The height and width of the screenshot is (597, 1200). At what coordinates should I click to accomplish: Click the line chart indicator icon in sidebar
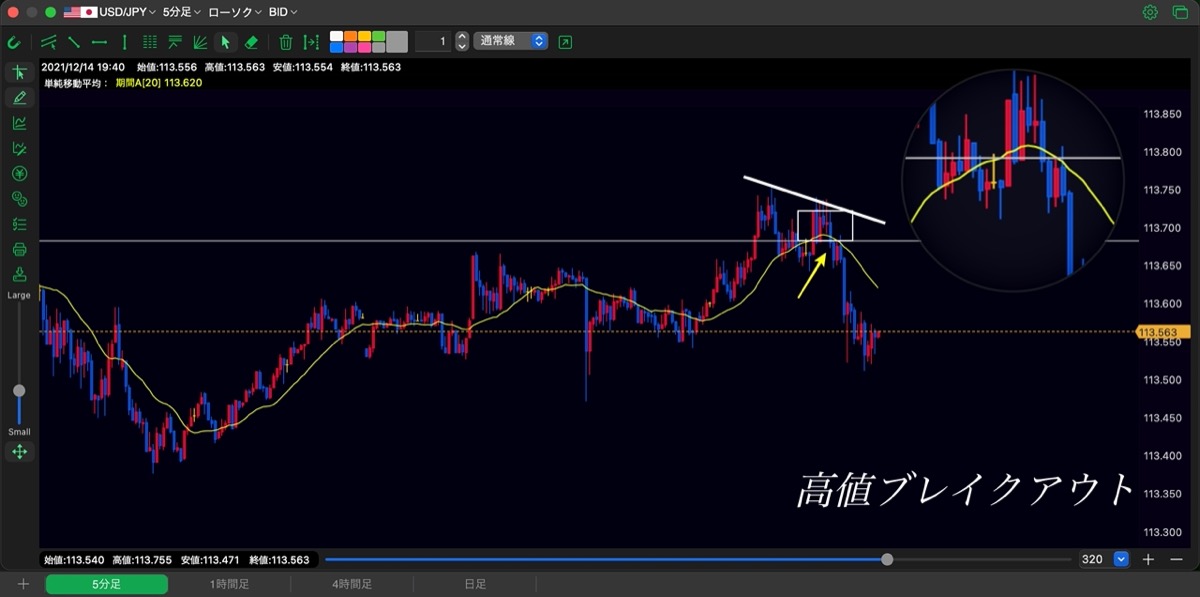pyautogui.click(x=19, y=123)
